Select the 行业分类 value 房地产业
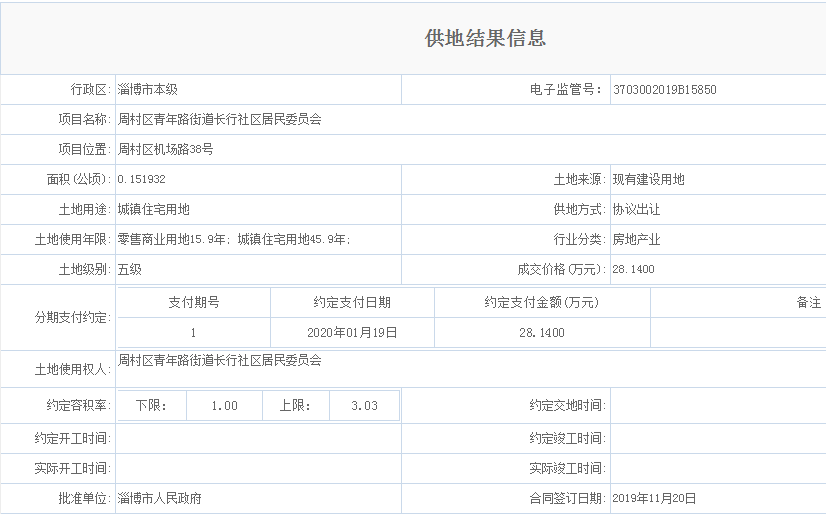The height and width of the screenshot is (517, 826). coord(636,240)
